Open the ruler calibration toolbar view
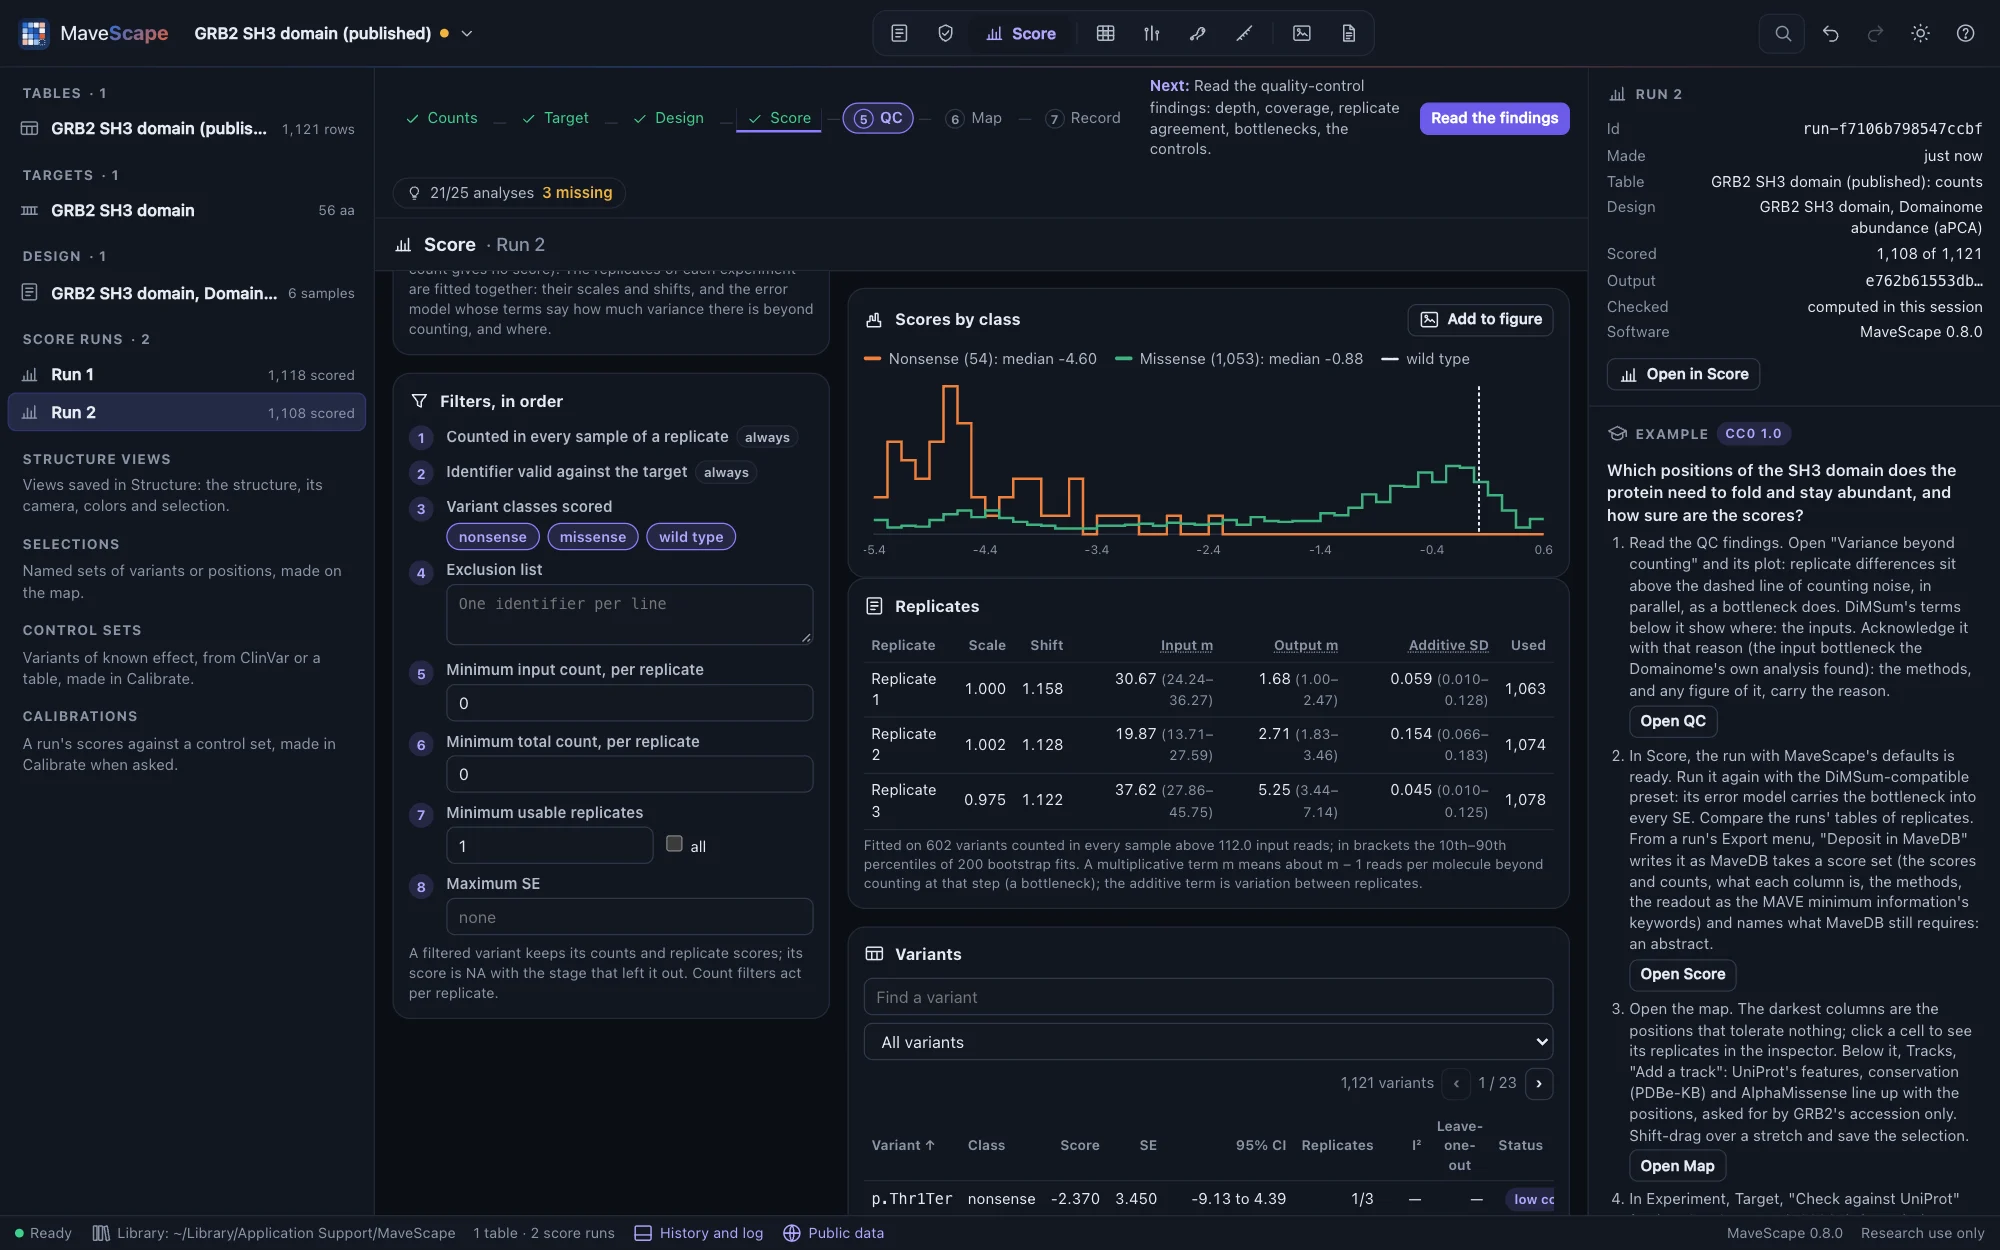Screen dimensions: 2000x1250 point(1244,34)
